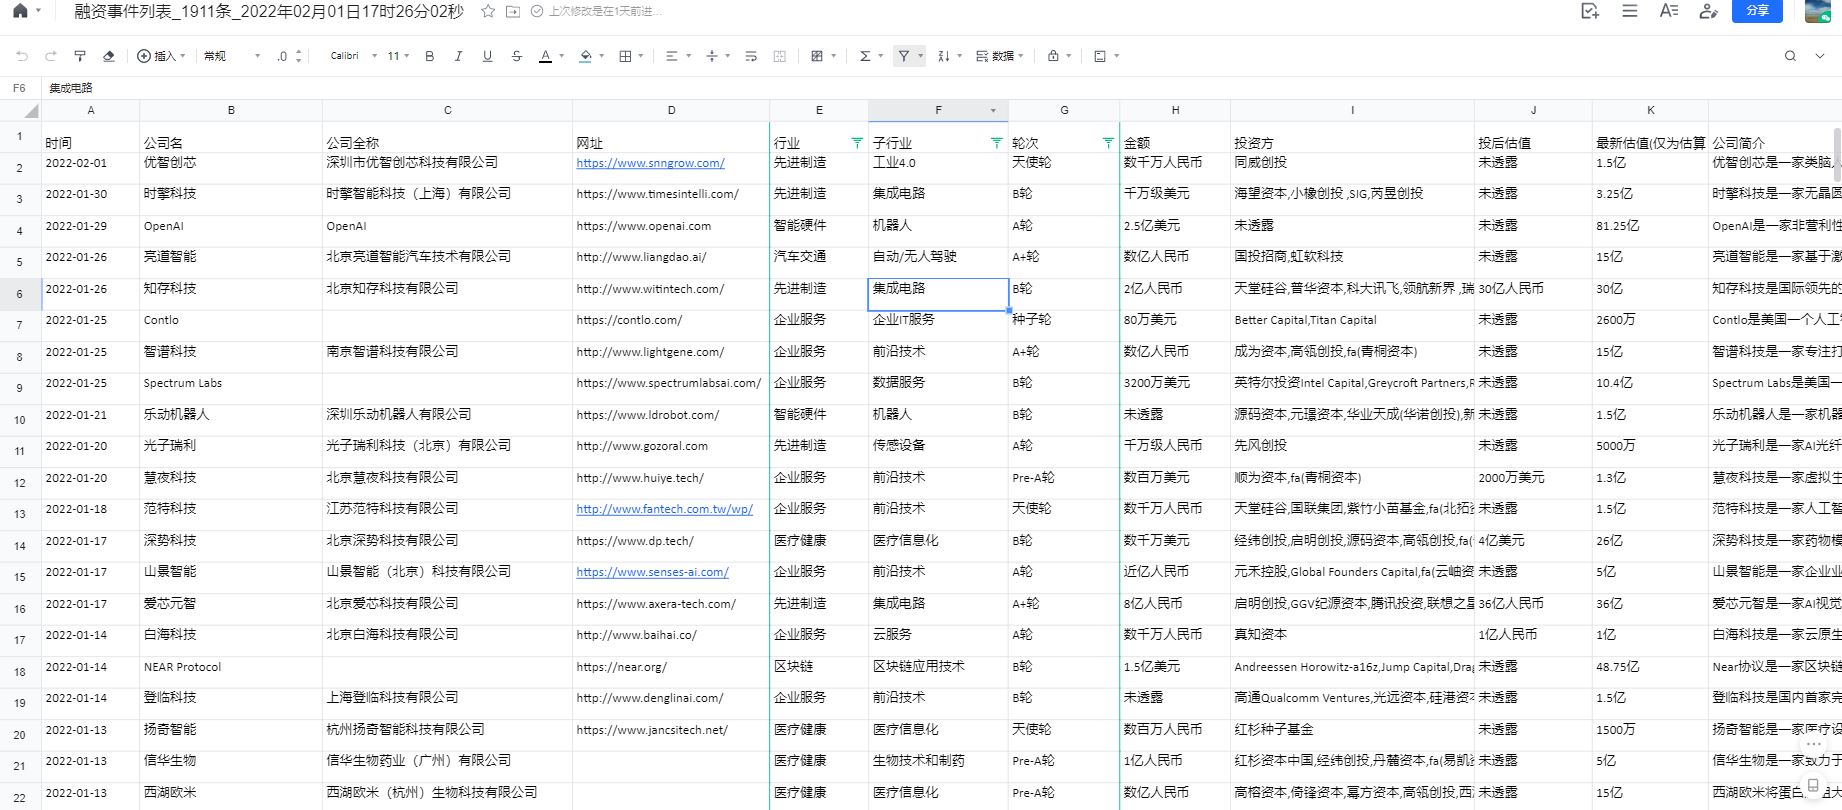This screenshot has width=1842, height=810.
Task: Click the 子行业 column filter icon
Action: [996, 143]
